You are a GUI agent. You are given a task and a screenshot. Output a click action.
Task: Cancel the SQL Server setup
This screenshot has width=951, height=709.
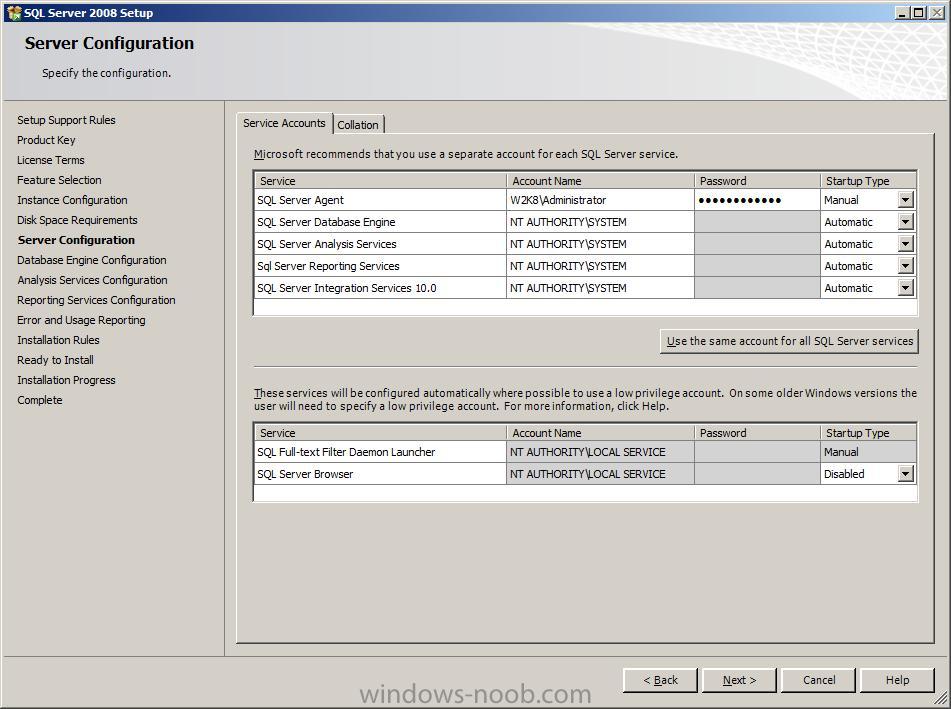[819, 680]
